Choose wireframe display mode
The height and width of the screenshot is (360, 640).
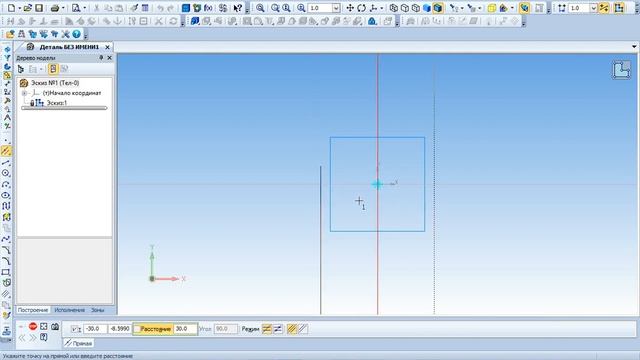click(x=394, y=8)
